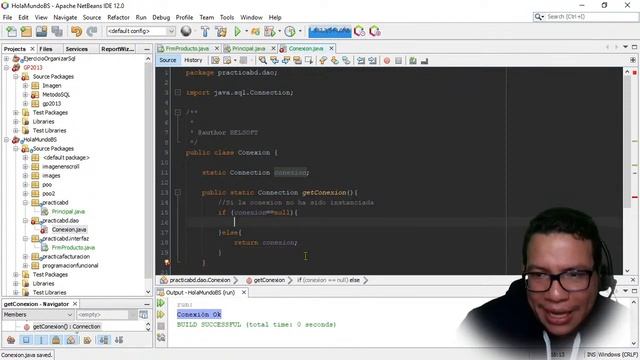Click the Find Selection magnifier icon in editor toolbar
640x360 pixels.
click(x=262, y=60)
